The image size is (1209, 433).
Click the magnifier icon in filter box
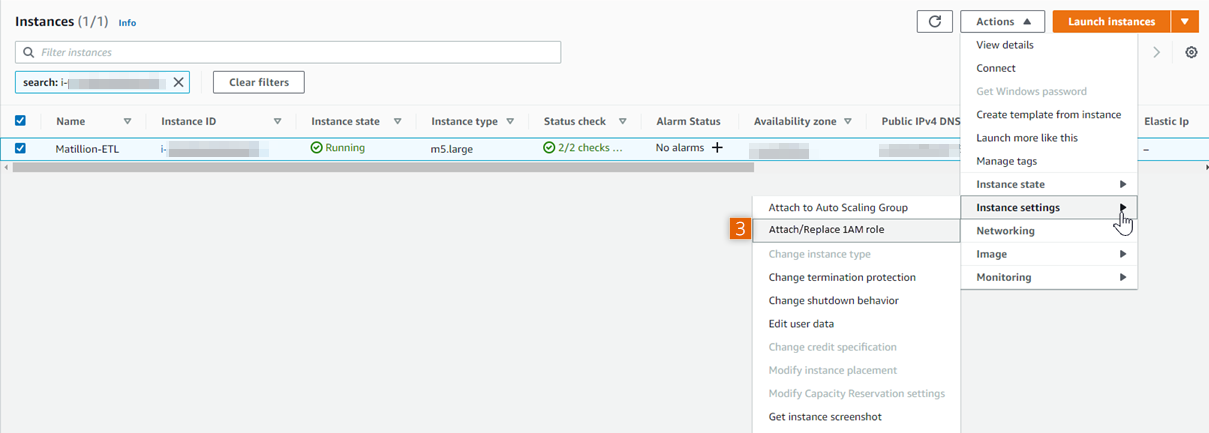(x=28, y=52)
